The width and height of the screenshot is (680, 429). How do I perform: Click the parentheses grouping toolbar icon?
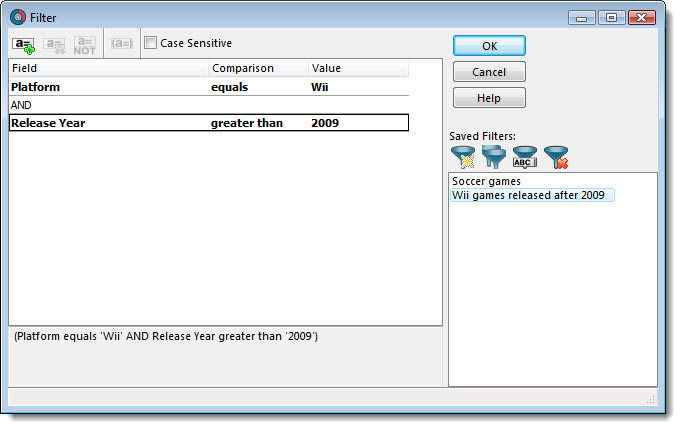(122, 43)
